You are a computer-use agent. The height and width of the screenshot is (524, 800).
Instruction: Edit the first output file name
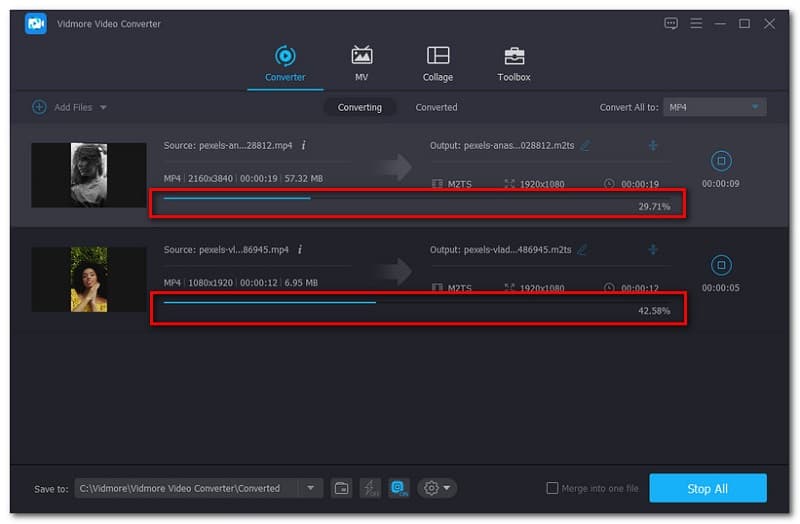click(x=585, y=146)
